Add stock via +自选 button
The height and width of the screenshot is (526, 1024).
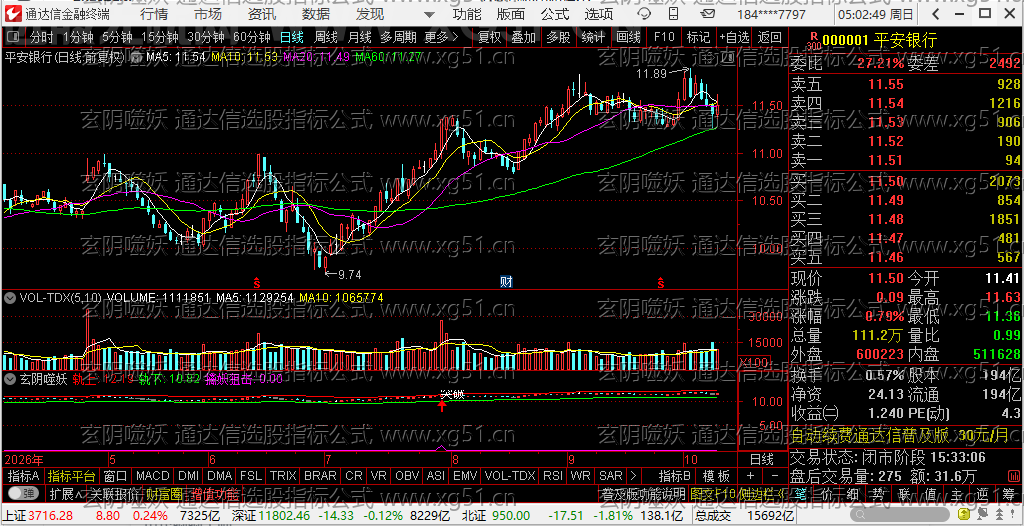pyautogui.click(x=734, y=37)
